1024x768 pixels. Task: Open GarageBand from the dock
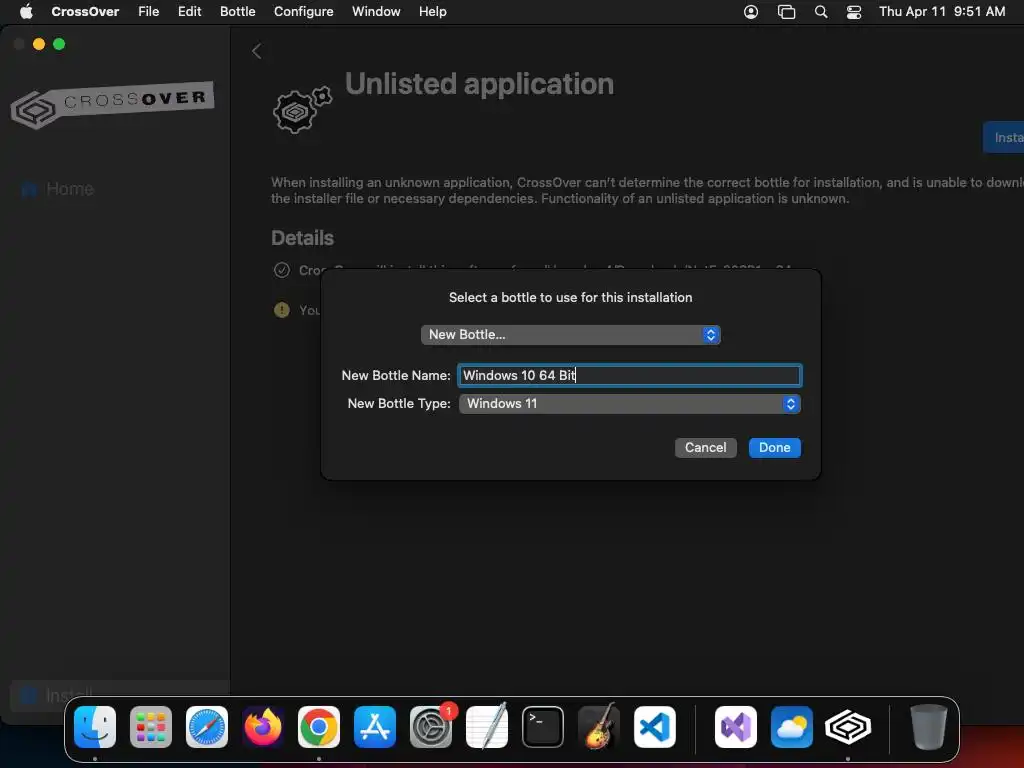point(599,727)
